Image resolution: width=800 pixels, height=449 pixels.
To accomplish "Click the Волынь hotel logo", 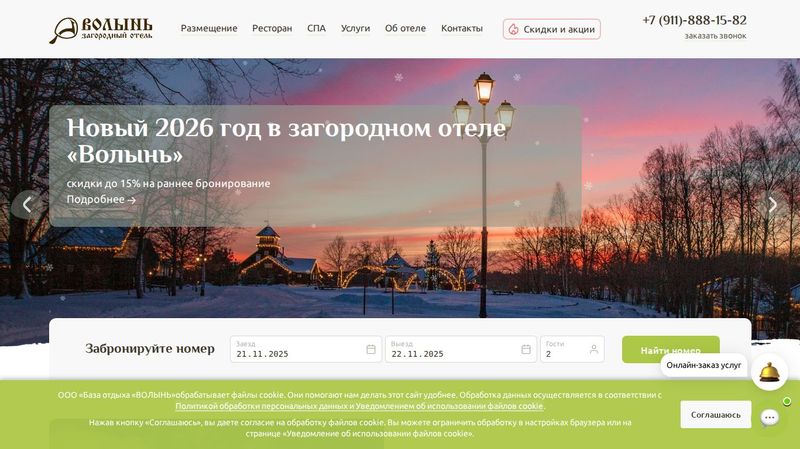I will pyautogui.click(x=101, y=30).
